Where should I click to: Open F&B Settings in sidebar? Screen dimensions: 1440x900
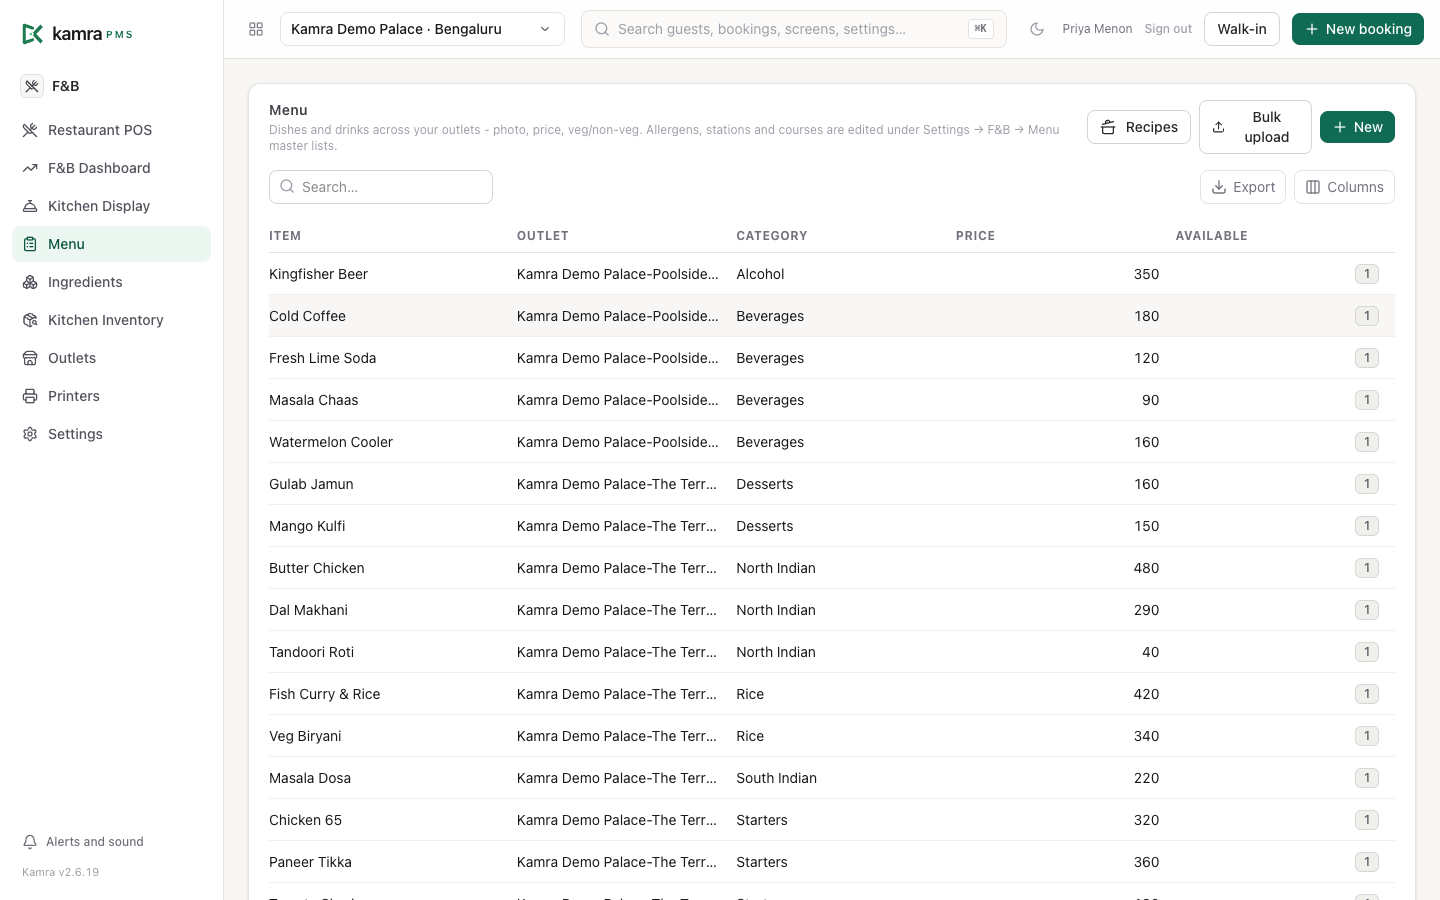pos(111,434)
